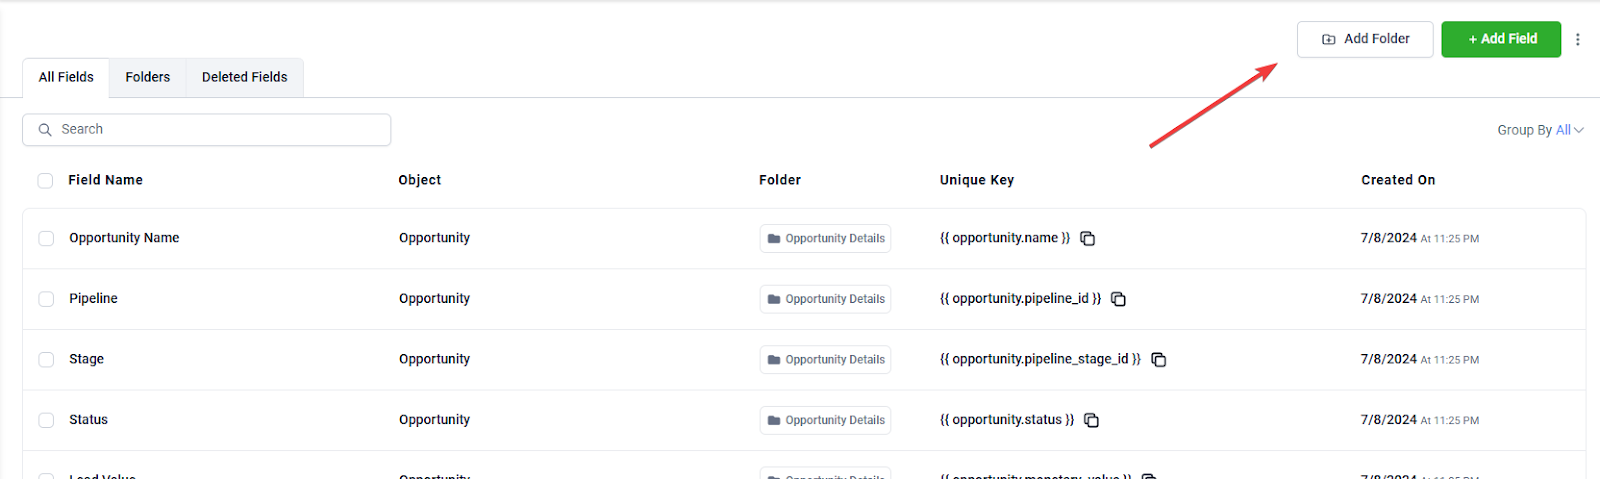This screenshot has width=1600, height=479.
Task: Open the Group By All dropdown
Action: point(1540,130)
